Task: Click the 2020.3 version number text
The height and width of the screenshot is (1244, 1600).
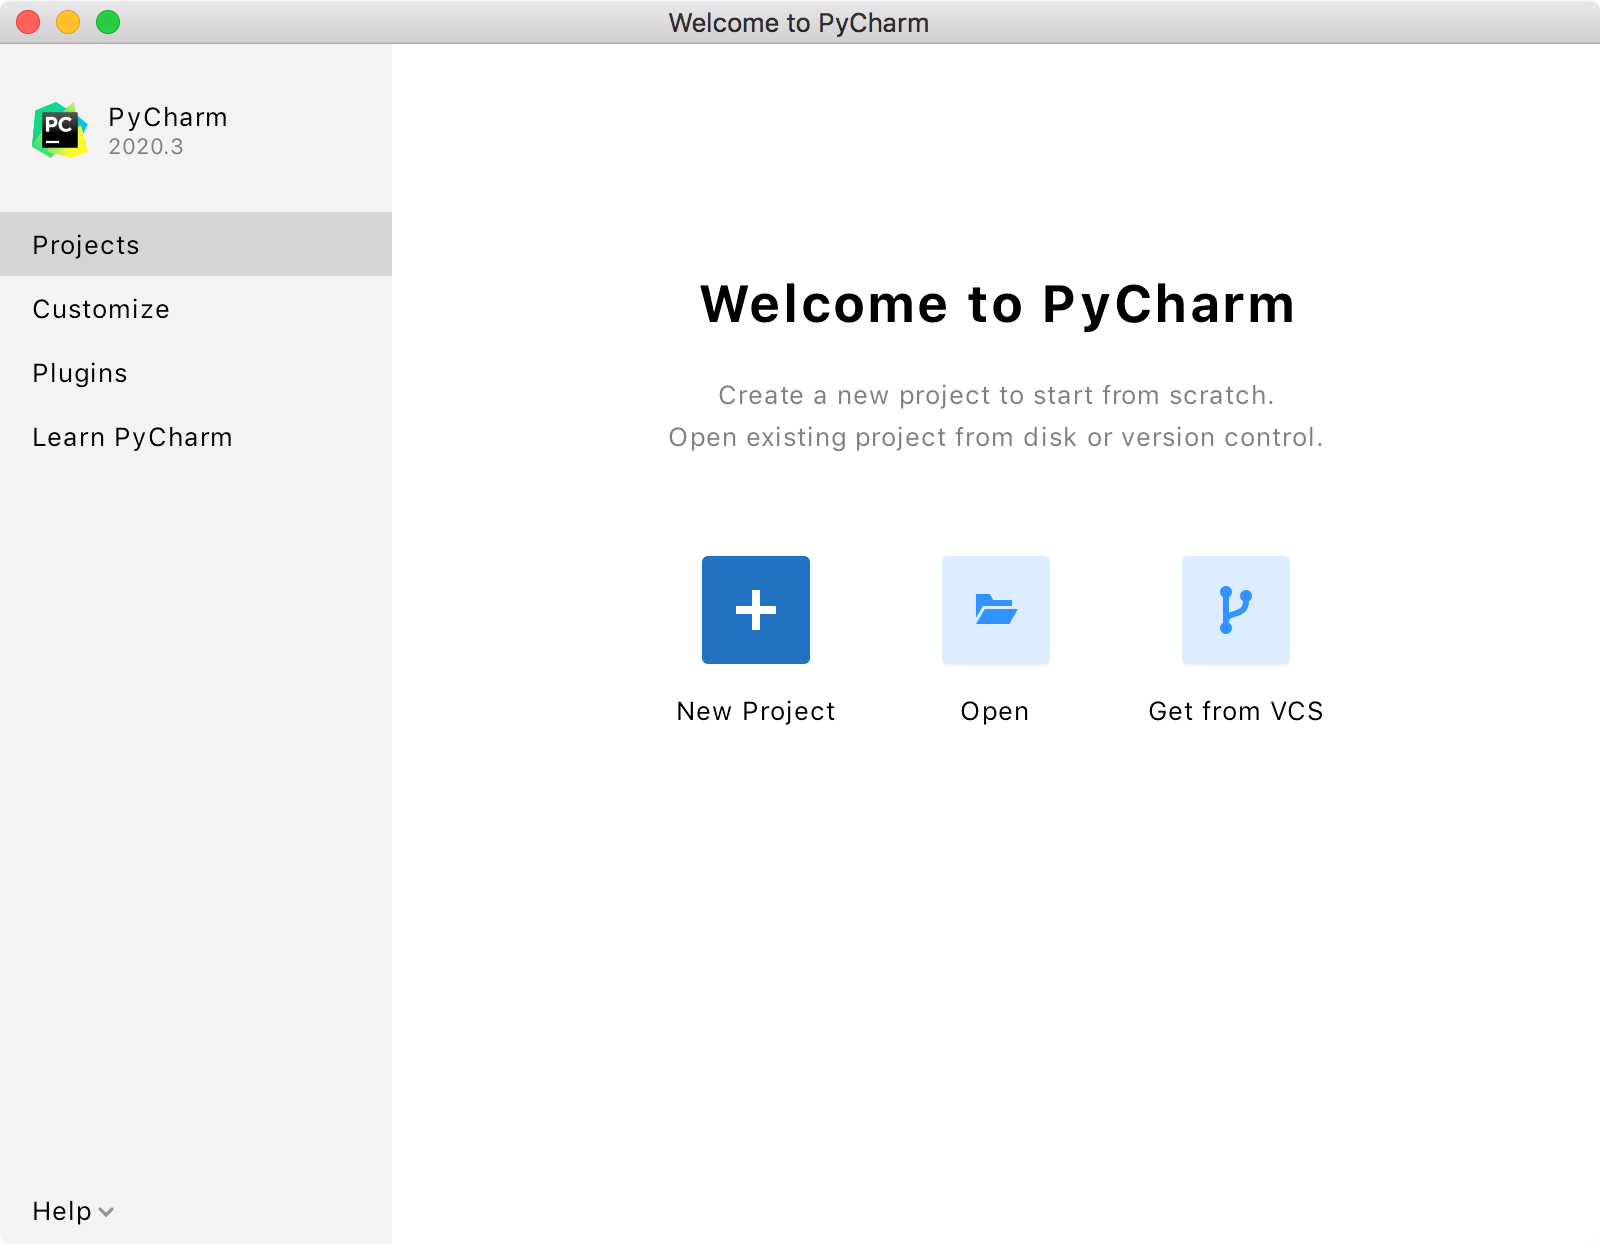Action: (x=146, y=147)
